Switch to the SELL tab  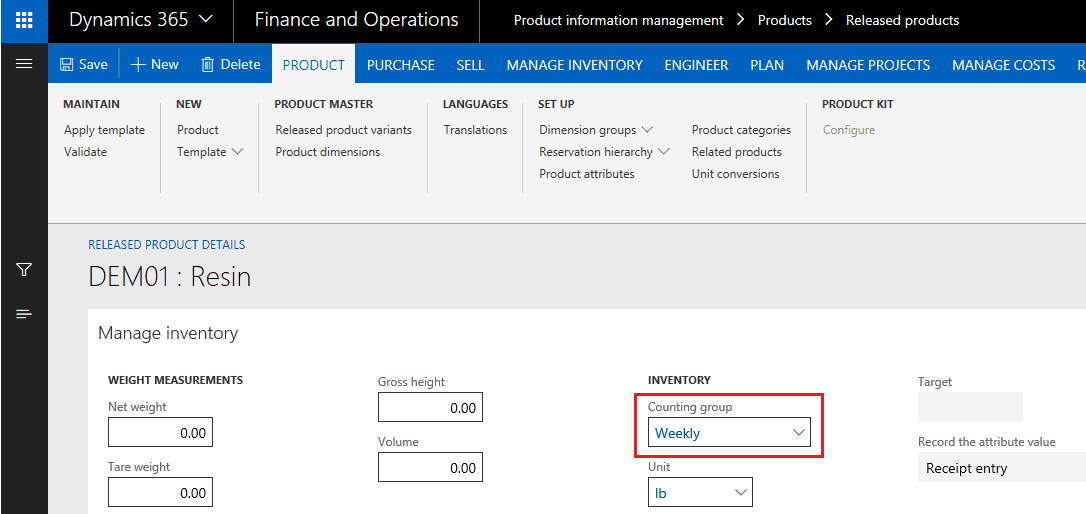click(x=471, y=65)
